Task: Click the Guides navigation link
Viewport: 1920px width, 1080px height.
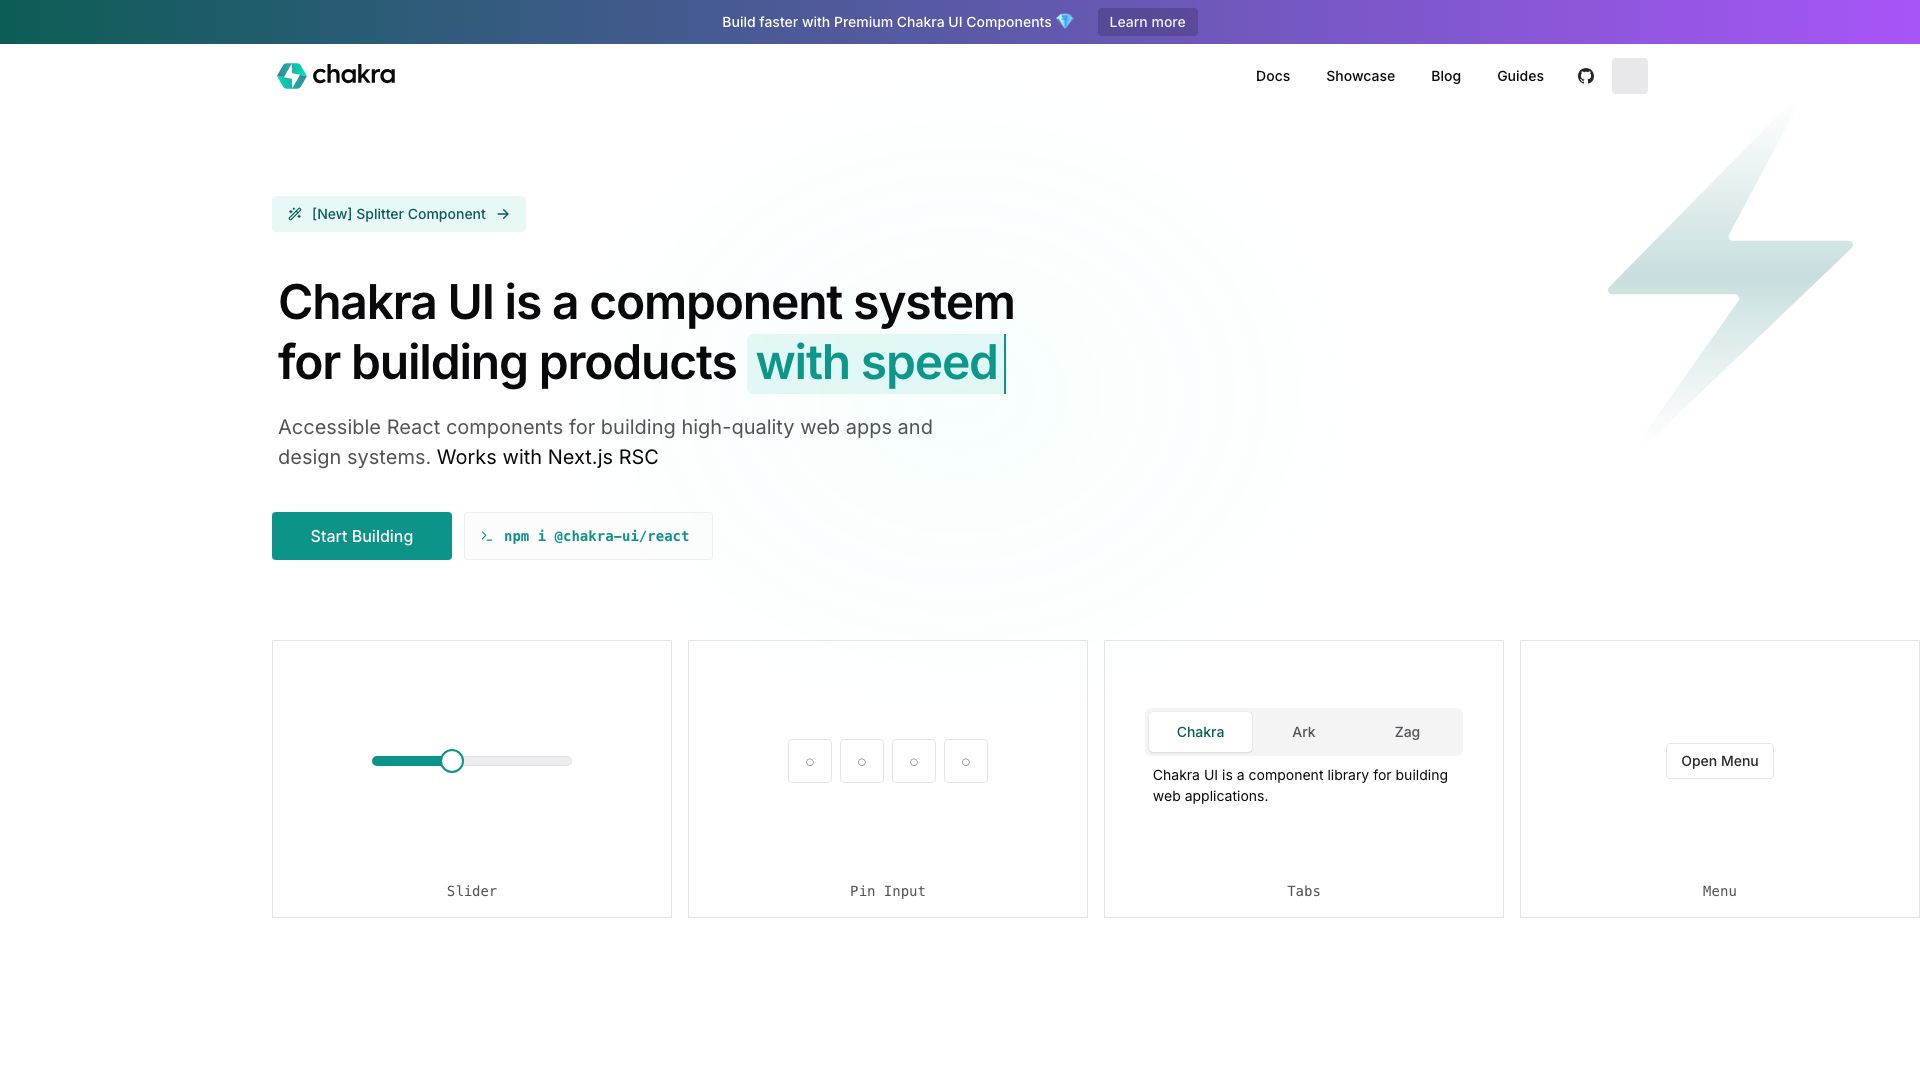Action: [1519, 76]
